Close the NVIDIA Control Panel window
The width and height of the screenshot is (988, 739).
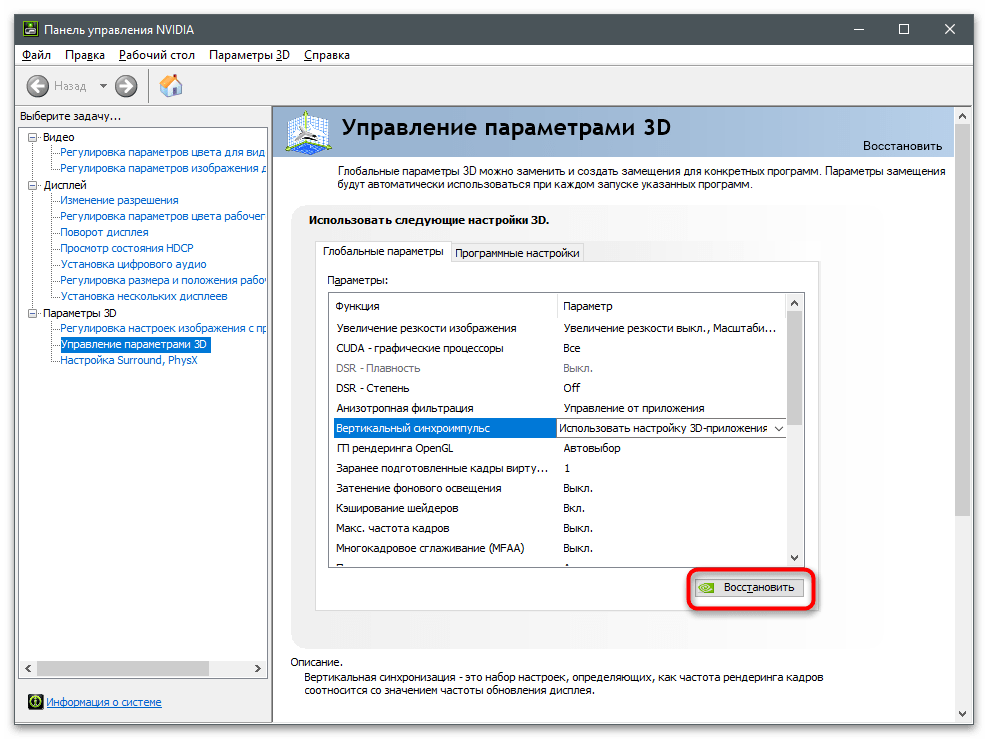950,29
